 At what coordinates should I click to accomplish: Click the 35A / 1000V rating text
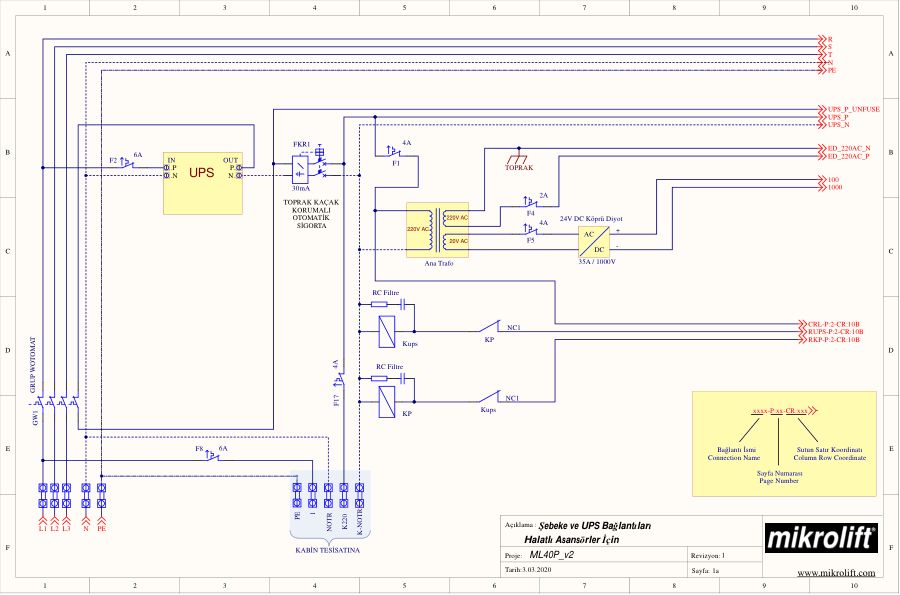[x=597, y=262]
